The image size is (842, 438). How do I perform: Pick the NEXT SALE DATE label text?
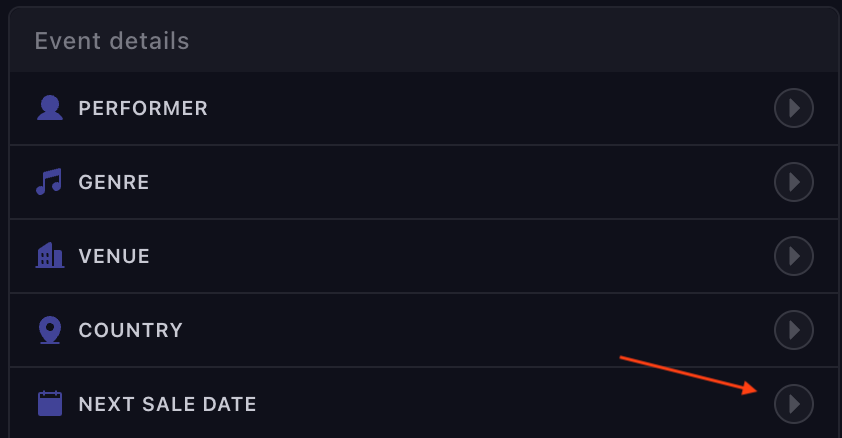[168, 404]
